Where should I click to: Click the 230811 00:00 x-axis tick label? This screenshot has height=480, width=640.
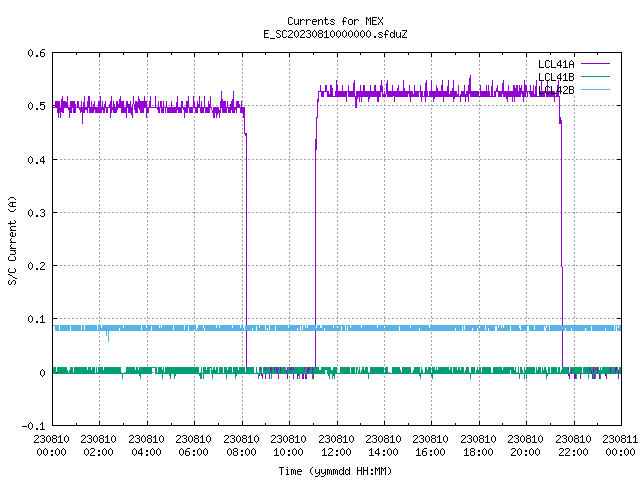pos(620,446)
